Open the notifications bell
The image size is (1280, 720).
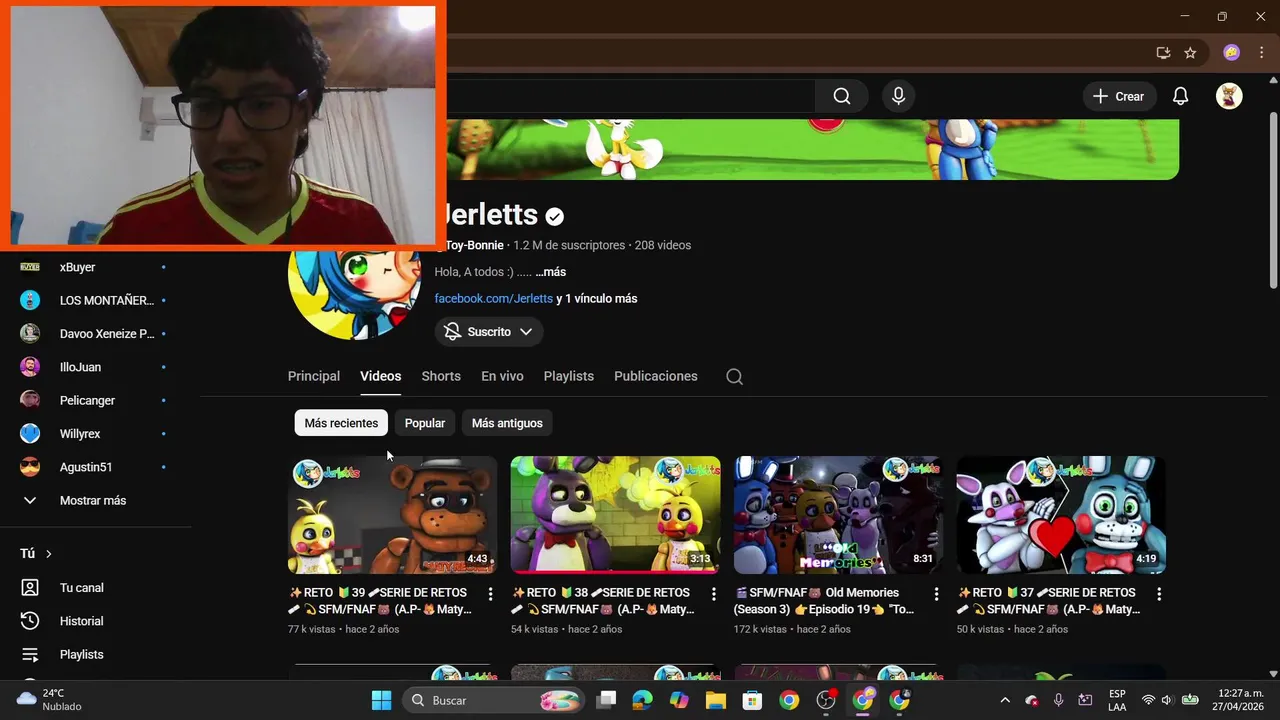point(1180,96)
